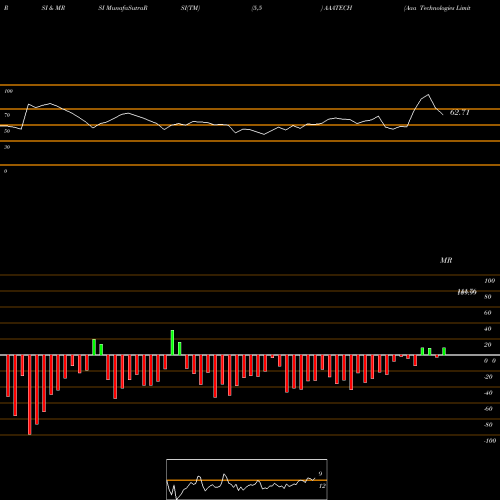Click the value 9 in mini chart
The image size is (500, 500).
[x=320, y=474]
